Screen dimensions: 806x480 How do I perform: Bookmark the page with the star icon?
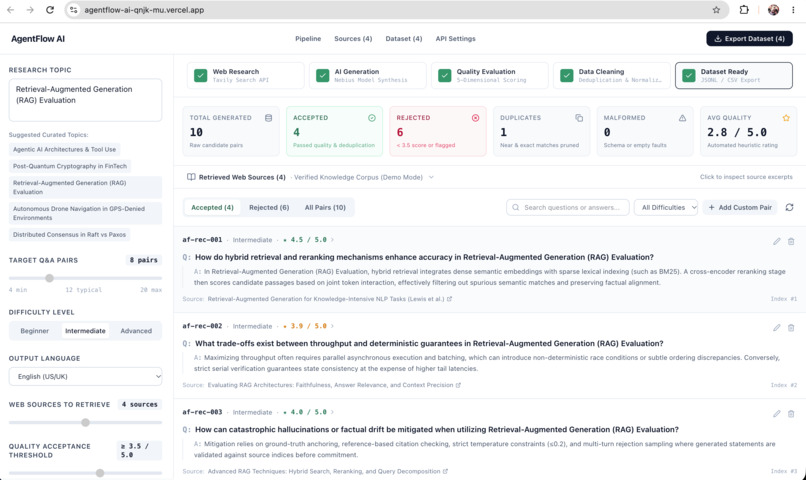point(716,10)
